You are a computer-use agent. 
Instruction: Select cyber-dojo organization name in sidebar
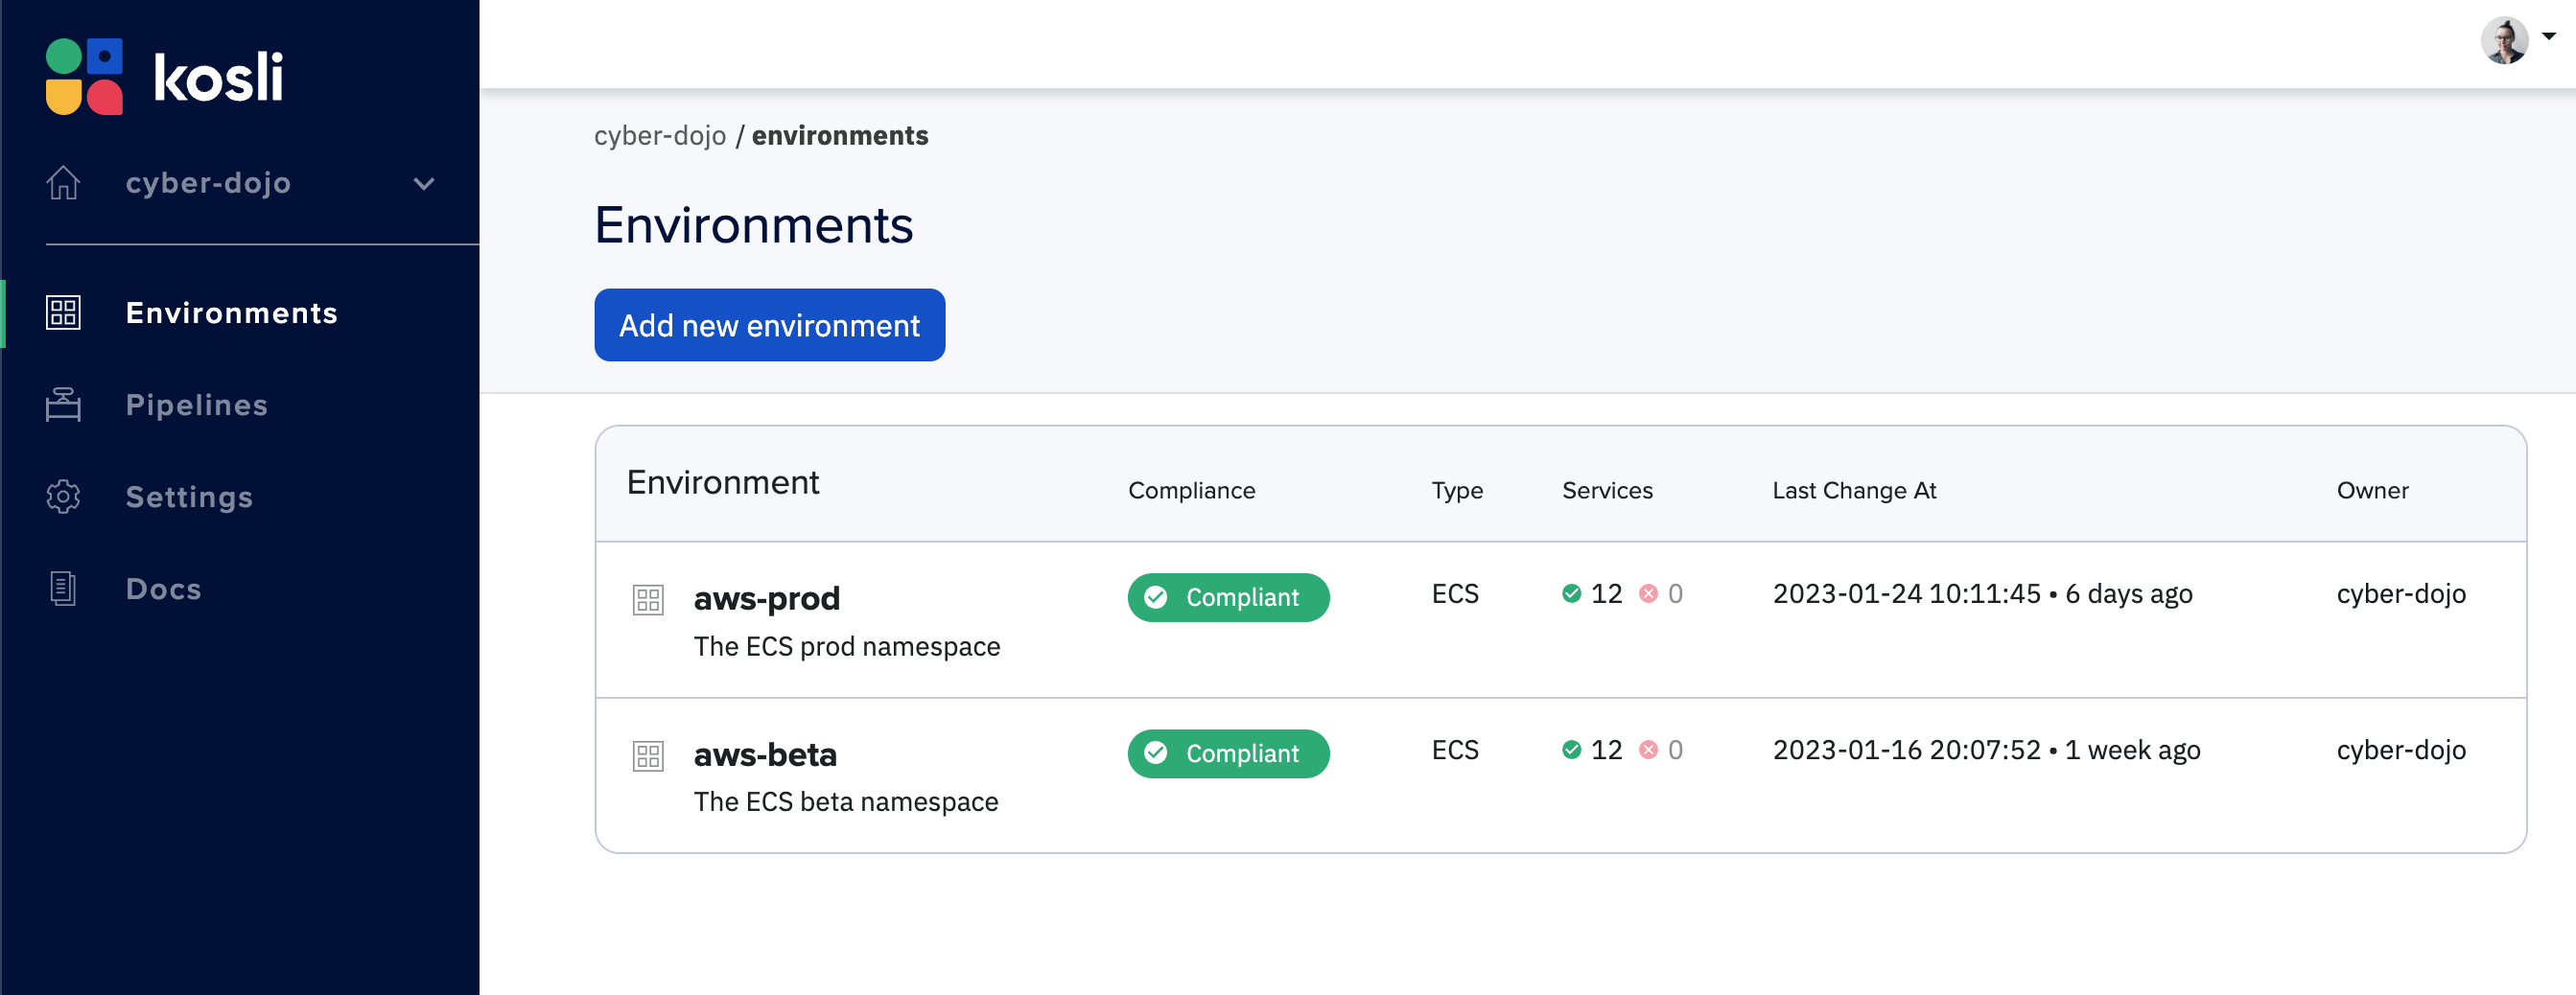click(x=208, y=183)
